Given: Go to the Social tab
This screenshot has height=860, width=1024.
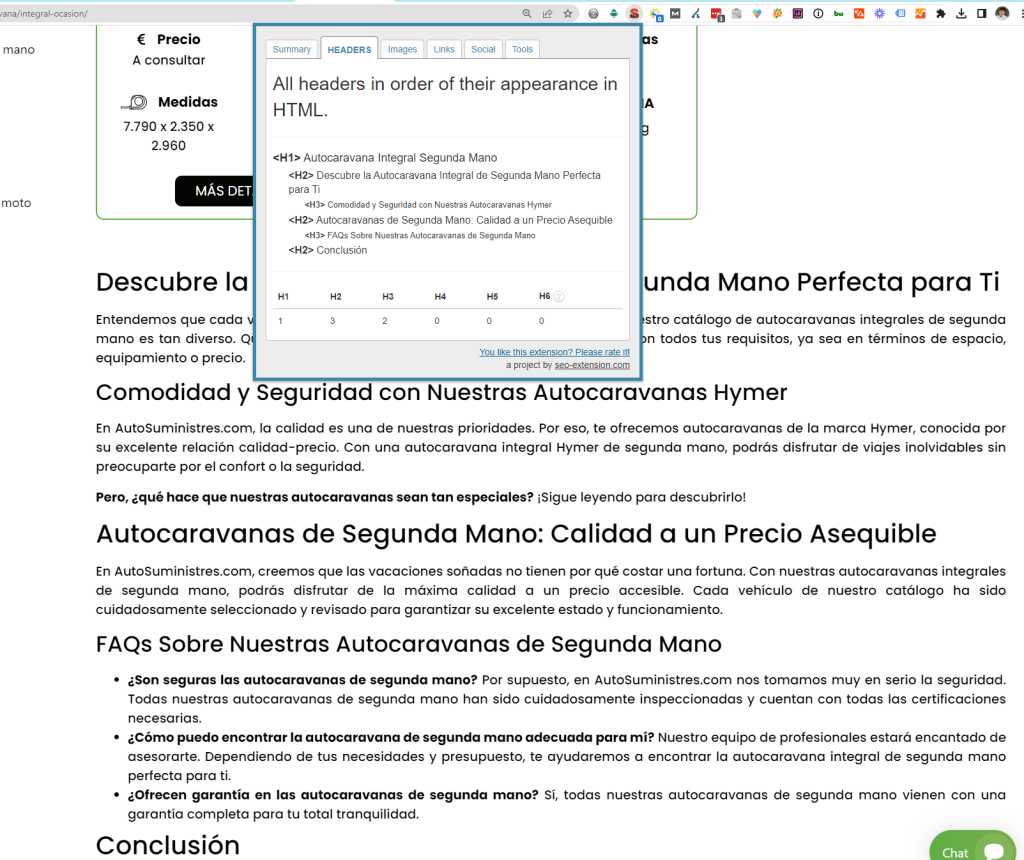Looking at the screenshot, I should [x=483, y=49].
